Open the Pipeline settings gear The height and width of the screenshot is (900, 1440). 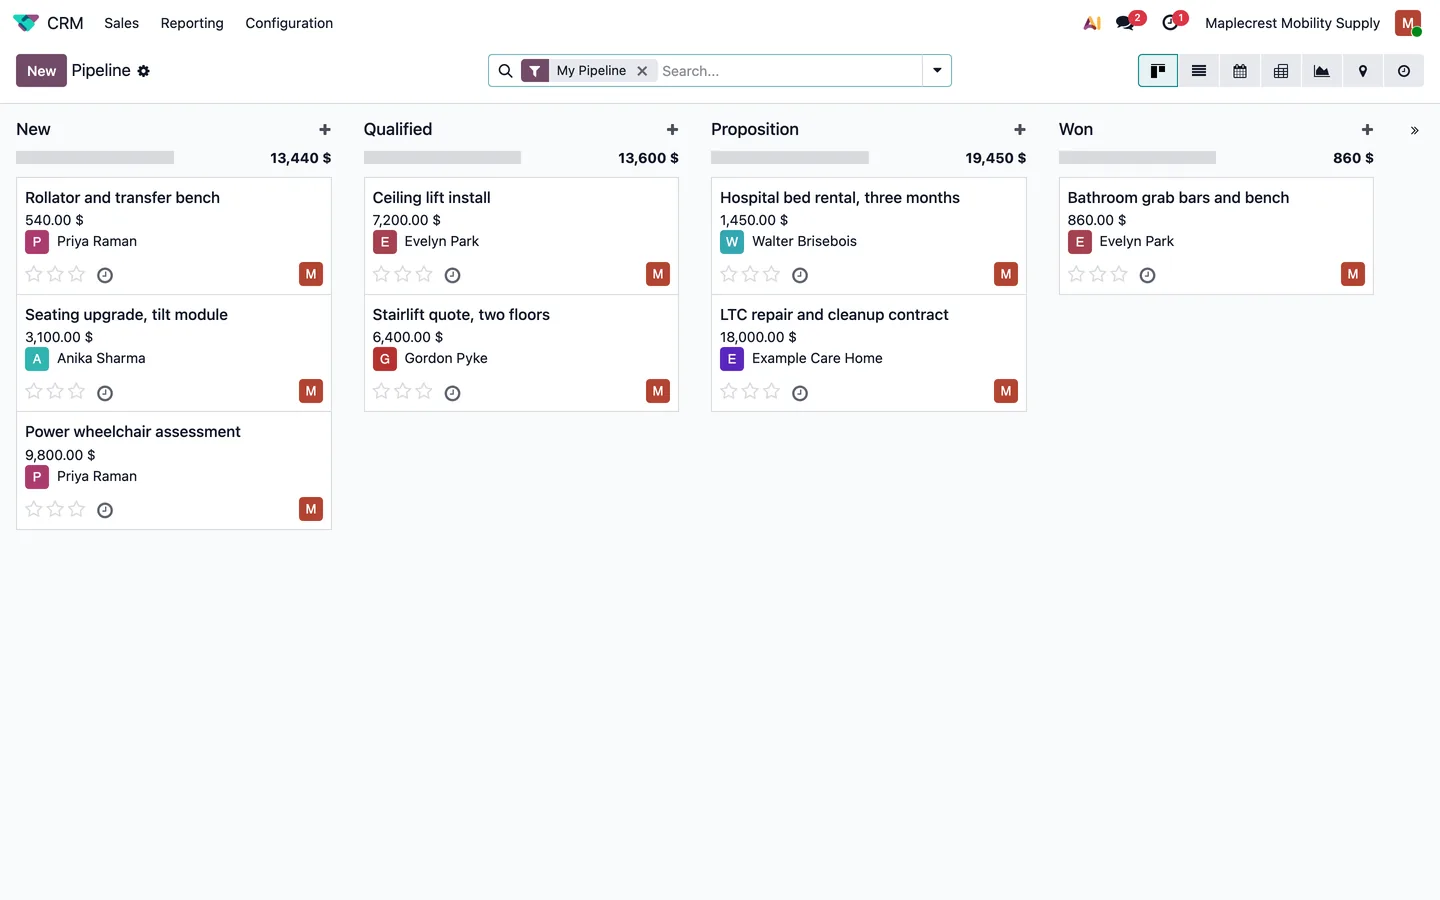pos(143,71)
